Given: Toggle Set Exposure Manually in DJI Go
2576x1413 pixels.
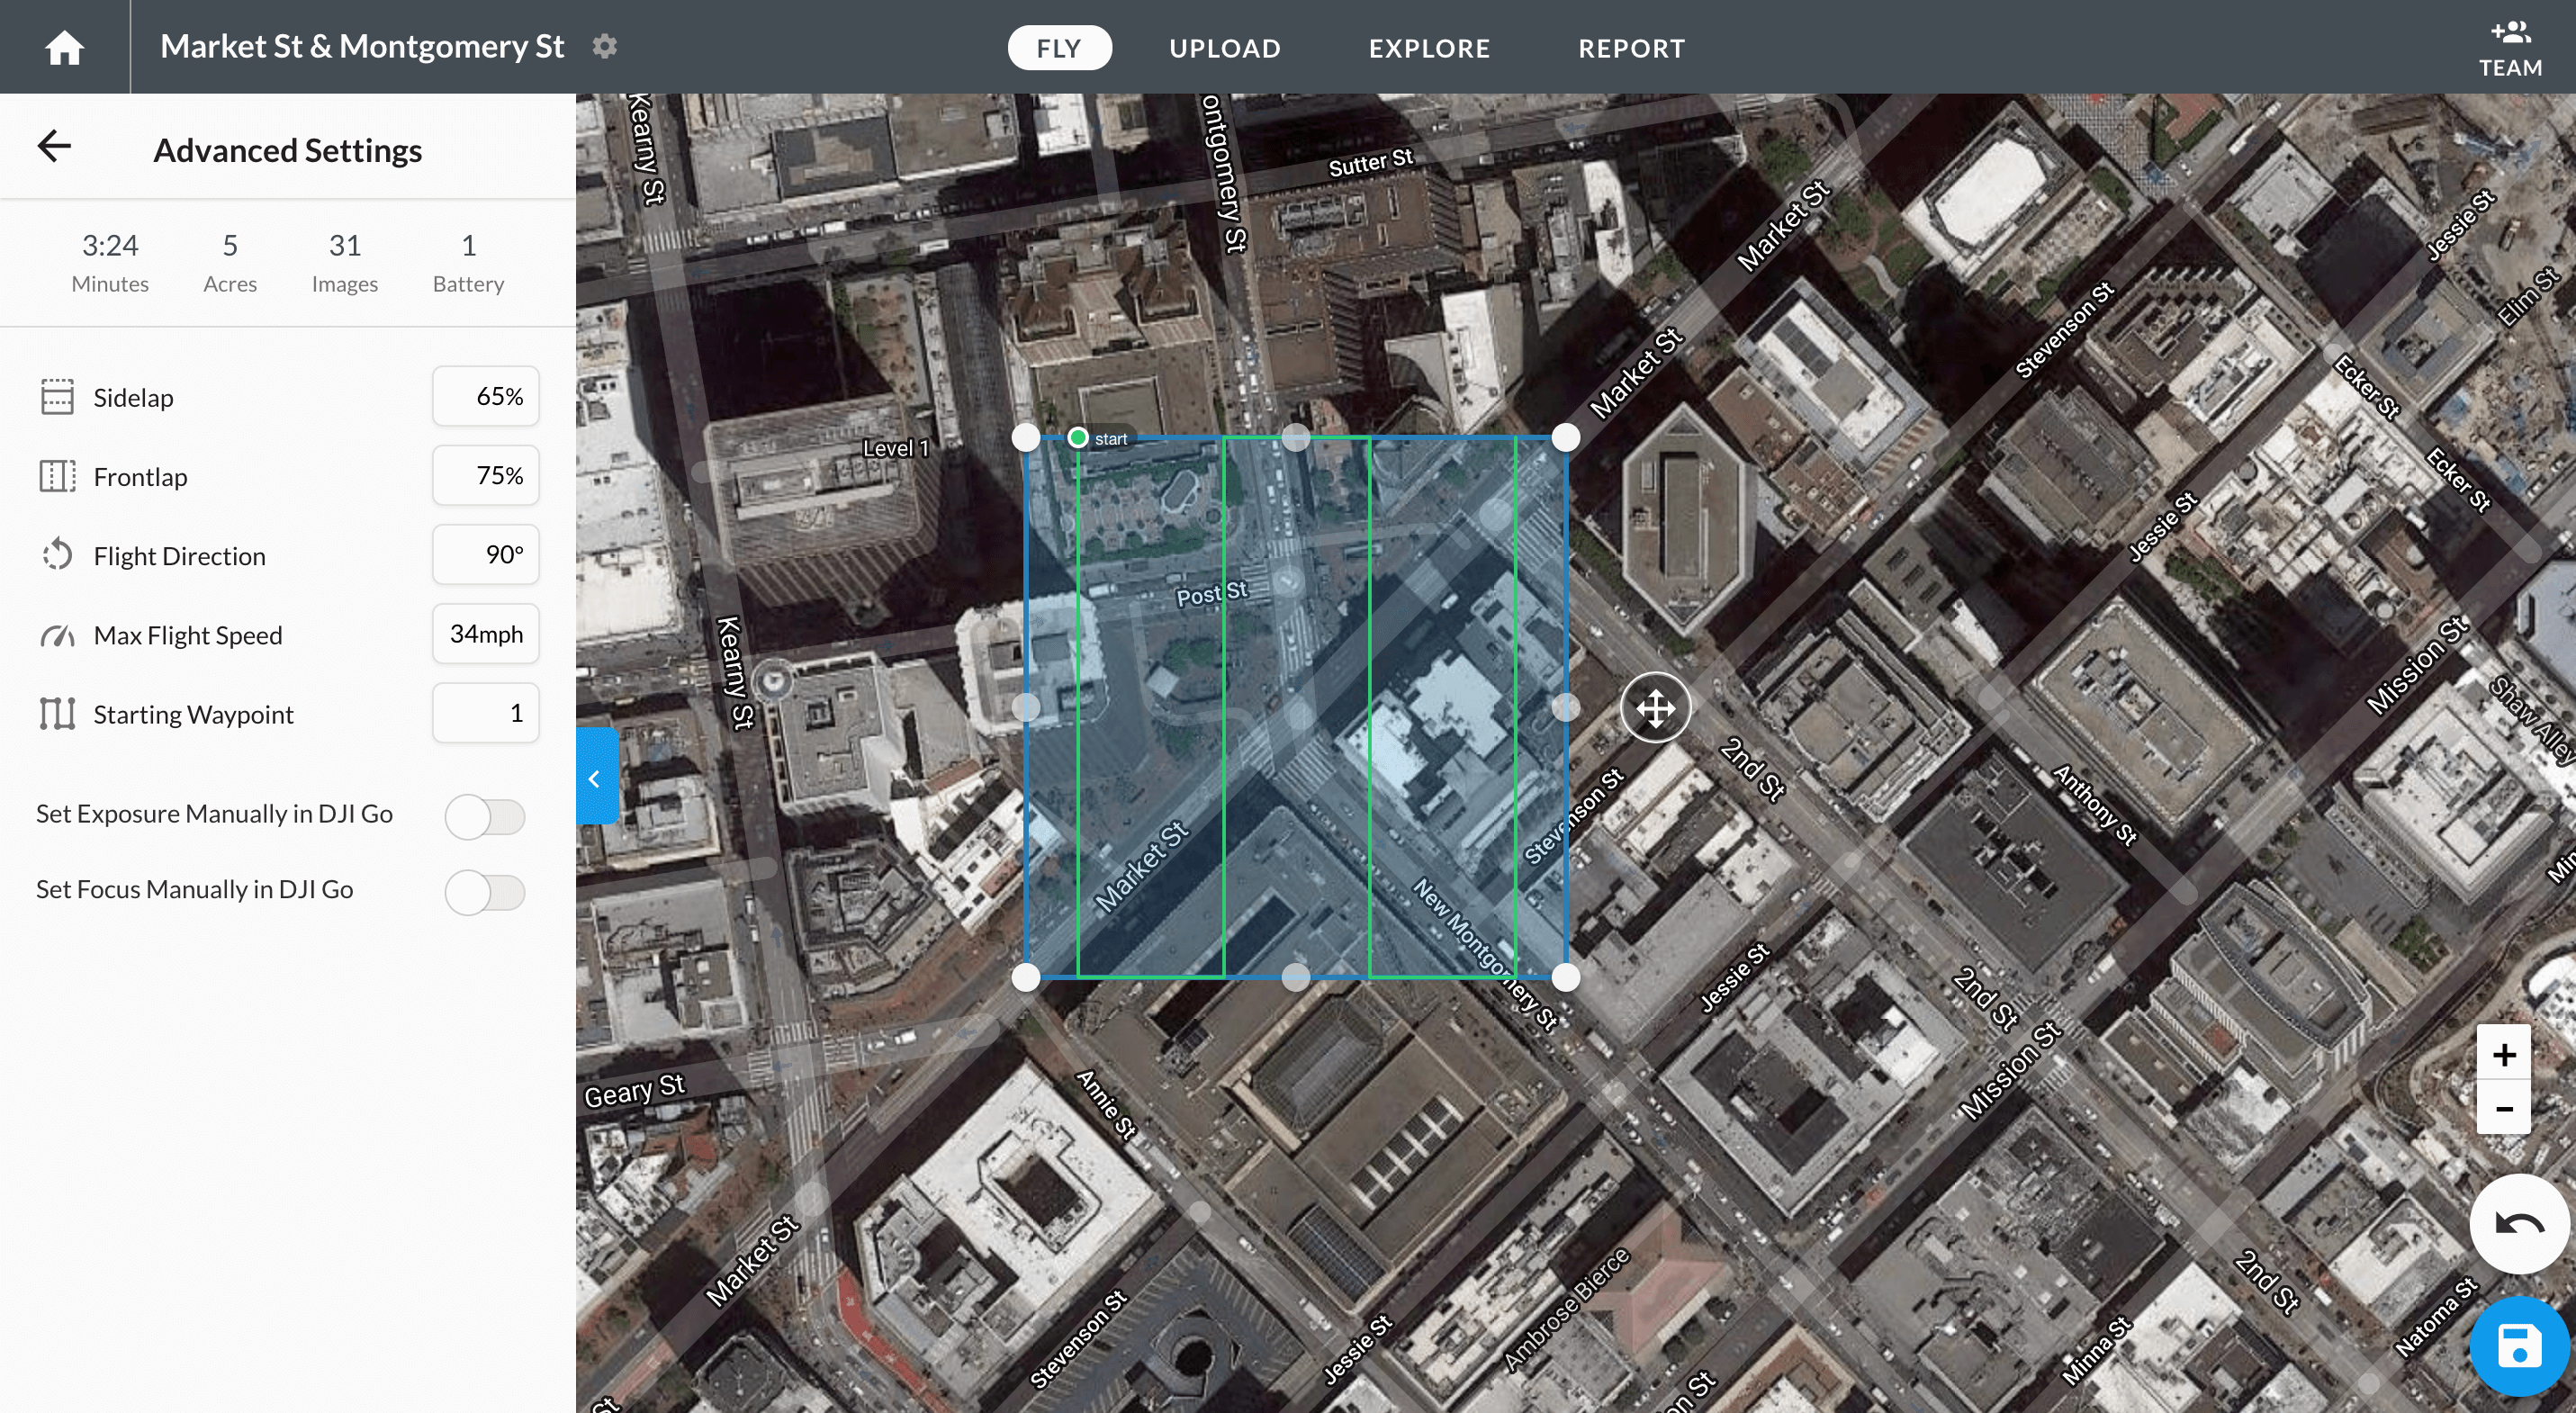Looking at the screenshot, I should (x=485, y=813).
